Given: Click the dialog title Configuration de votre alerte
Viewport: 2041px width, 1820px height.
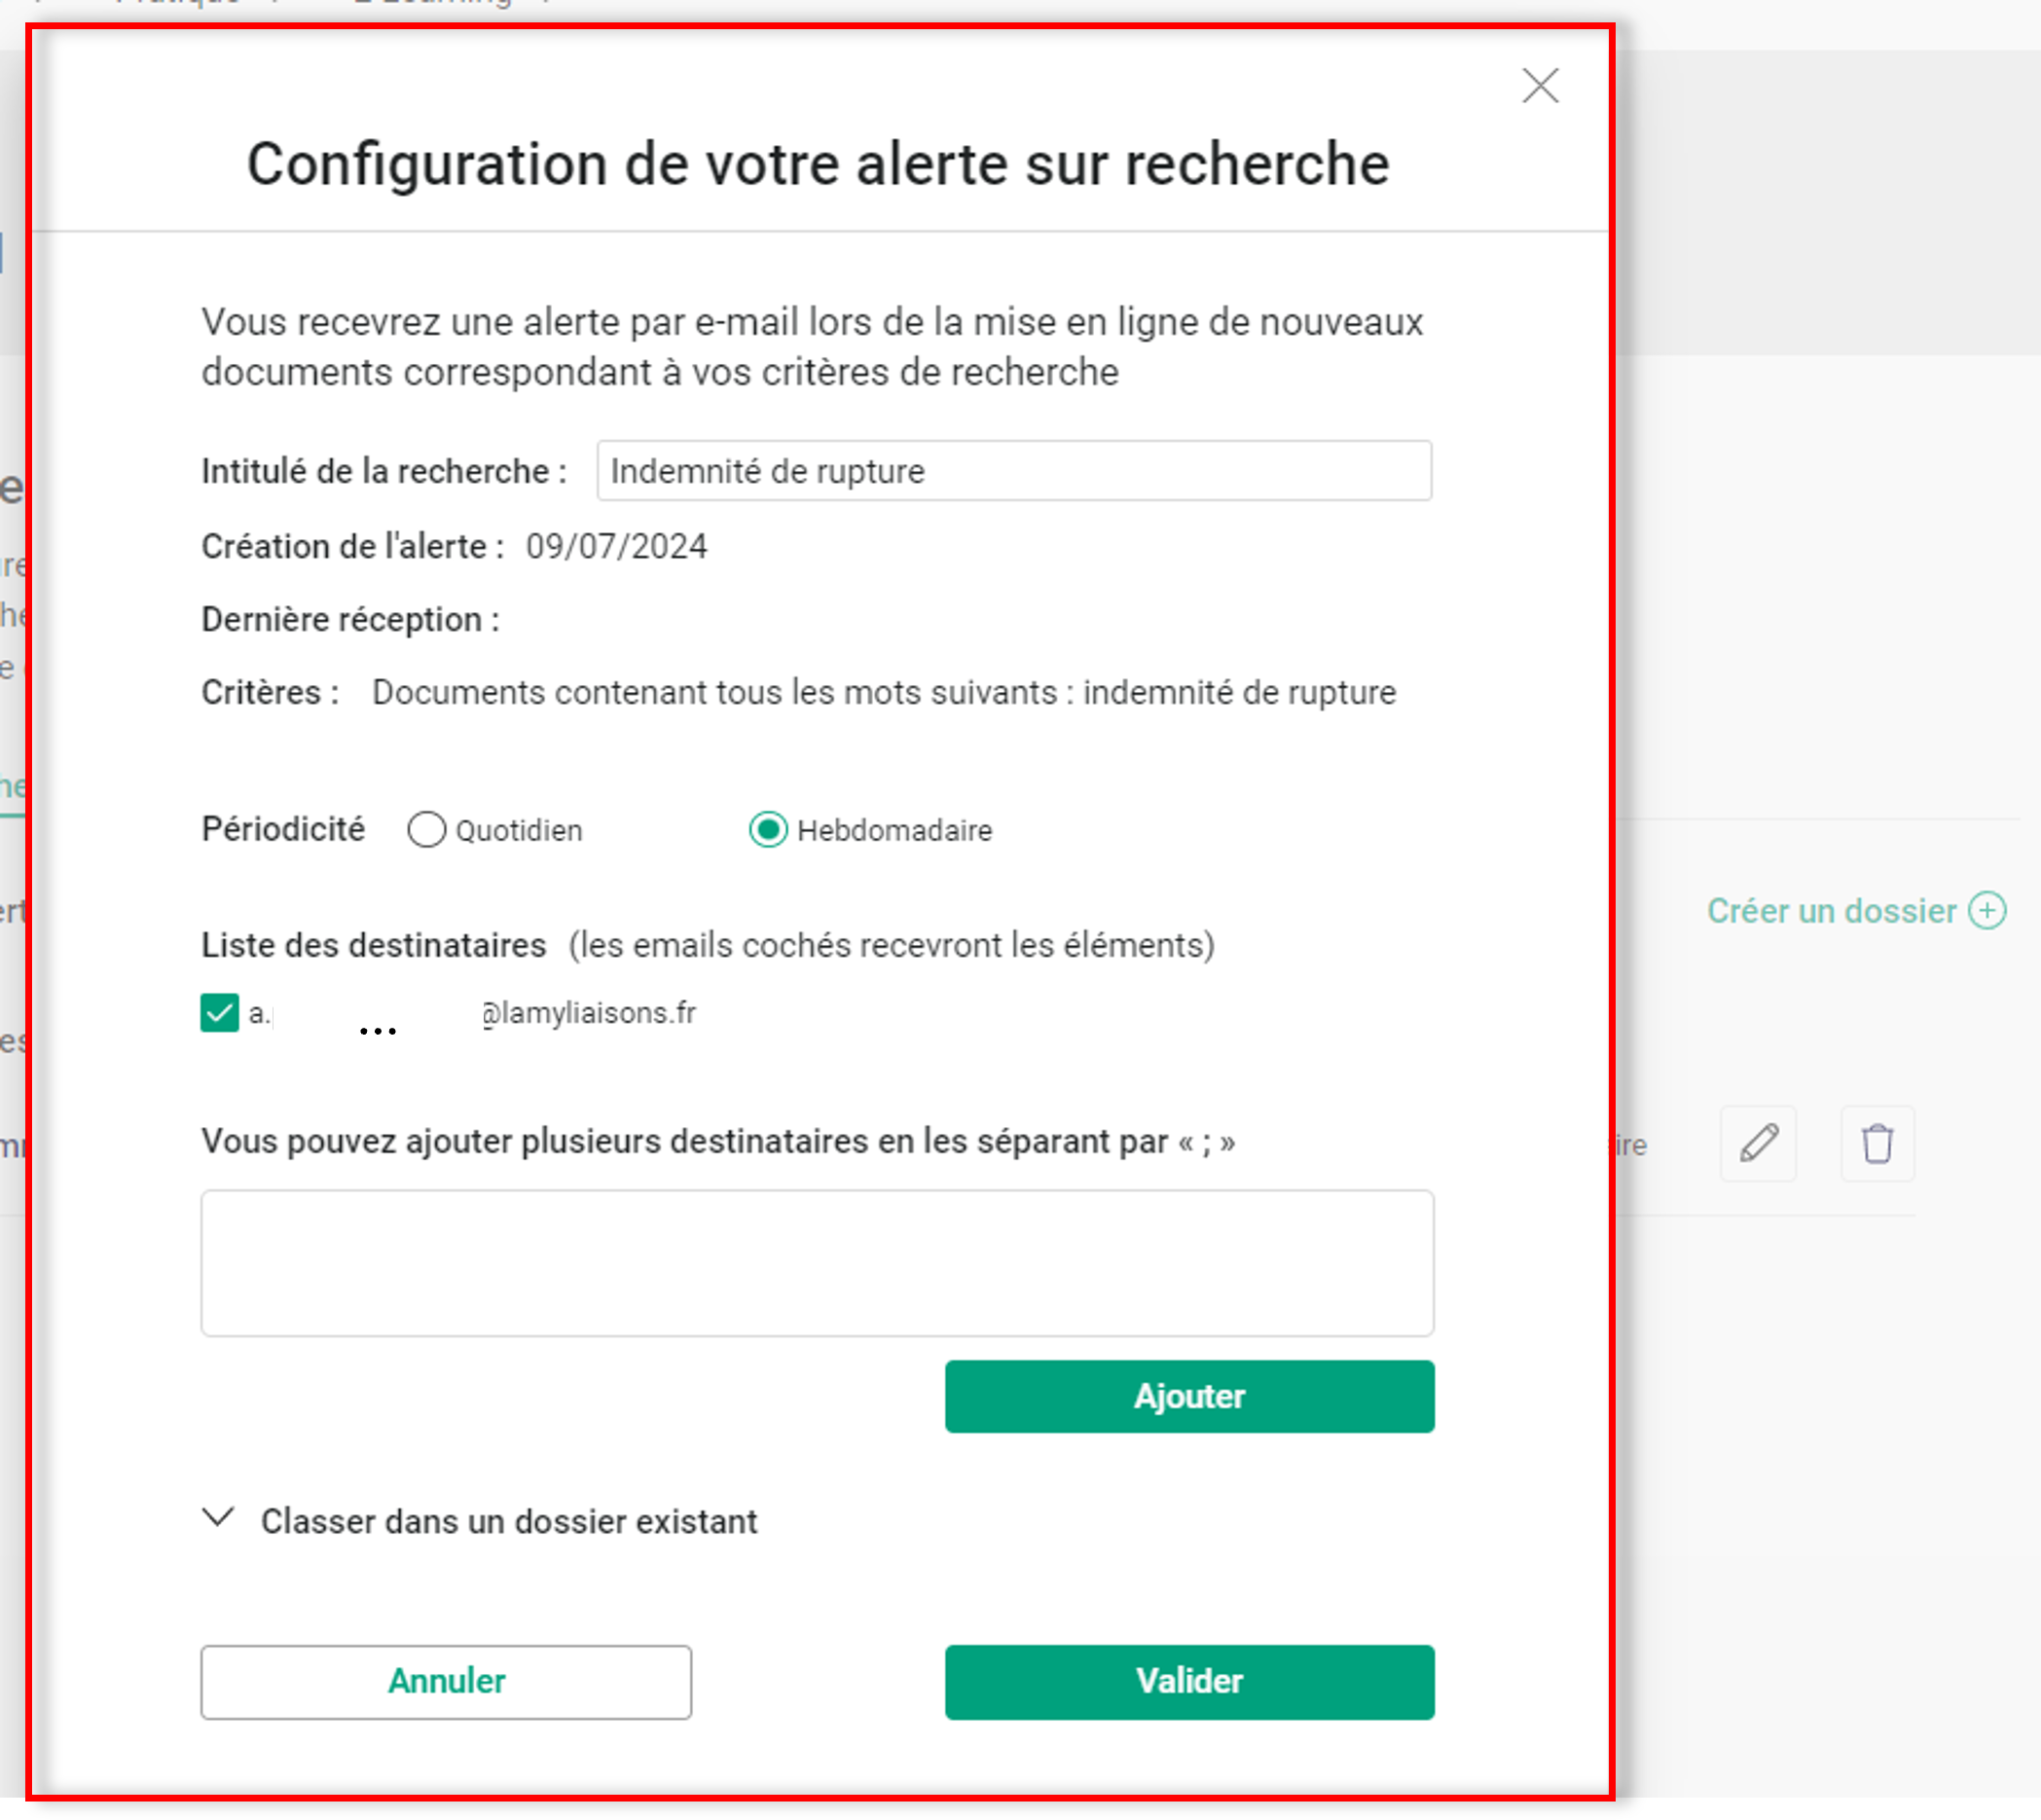Looking at the screenshot, I should click(818, 164).
